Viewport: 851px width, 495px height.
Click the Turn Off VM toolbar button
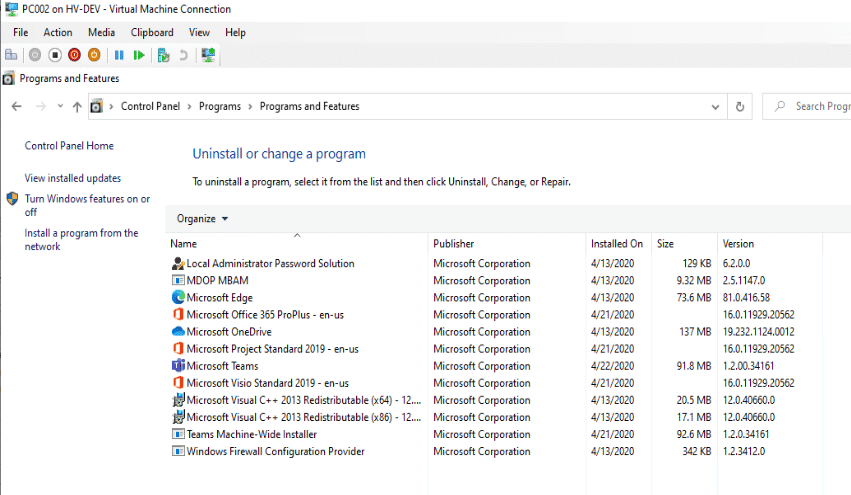(x=55, y=55)
